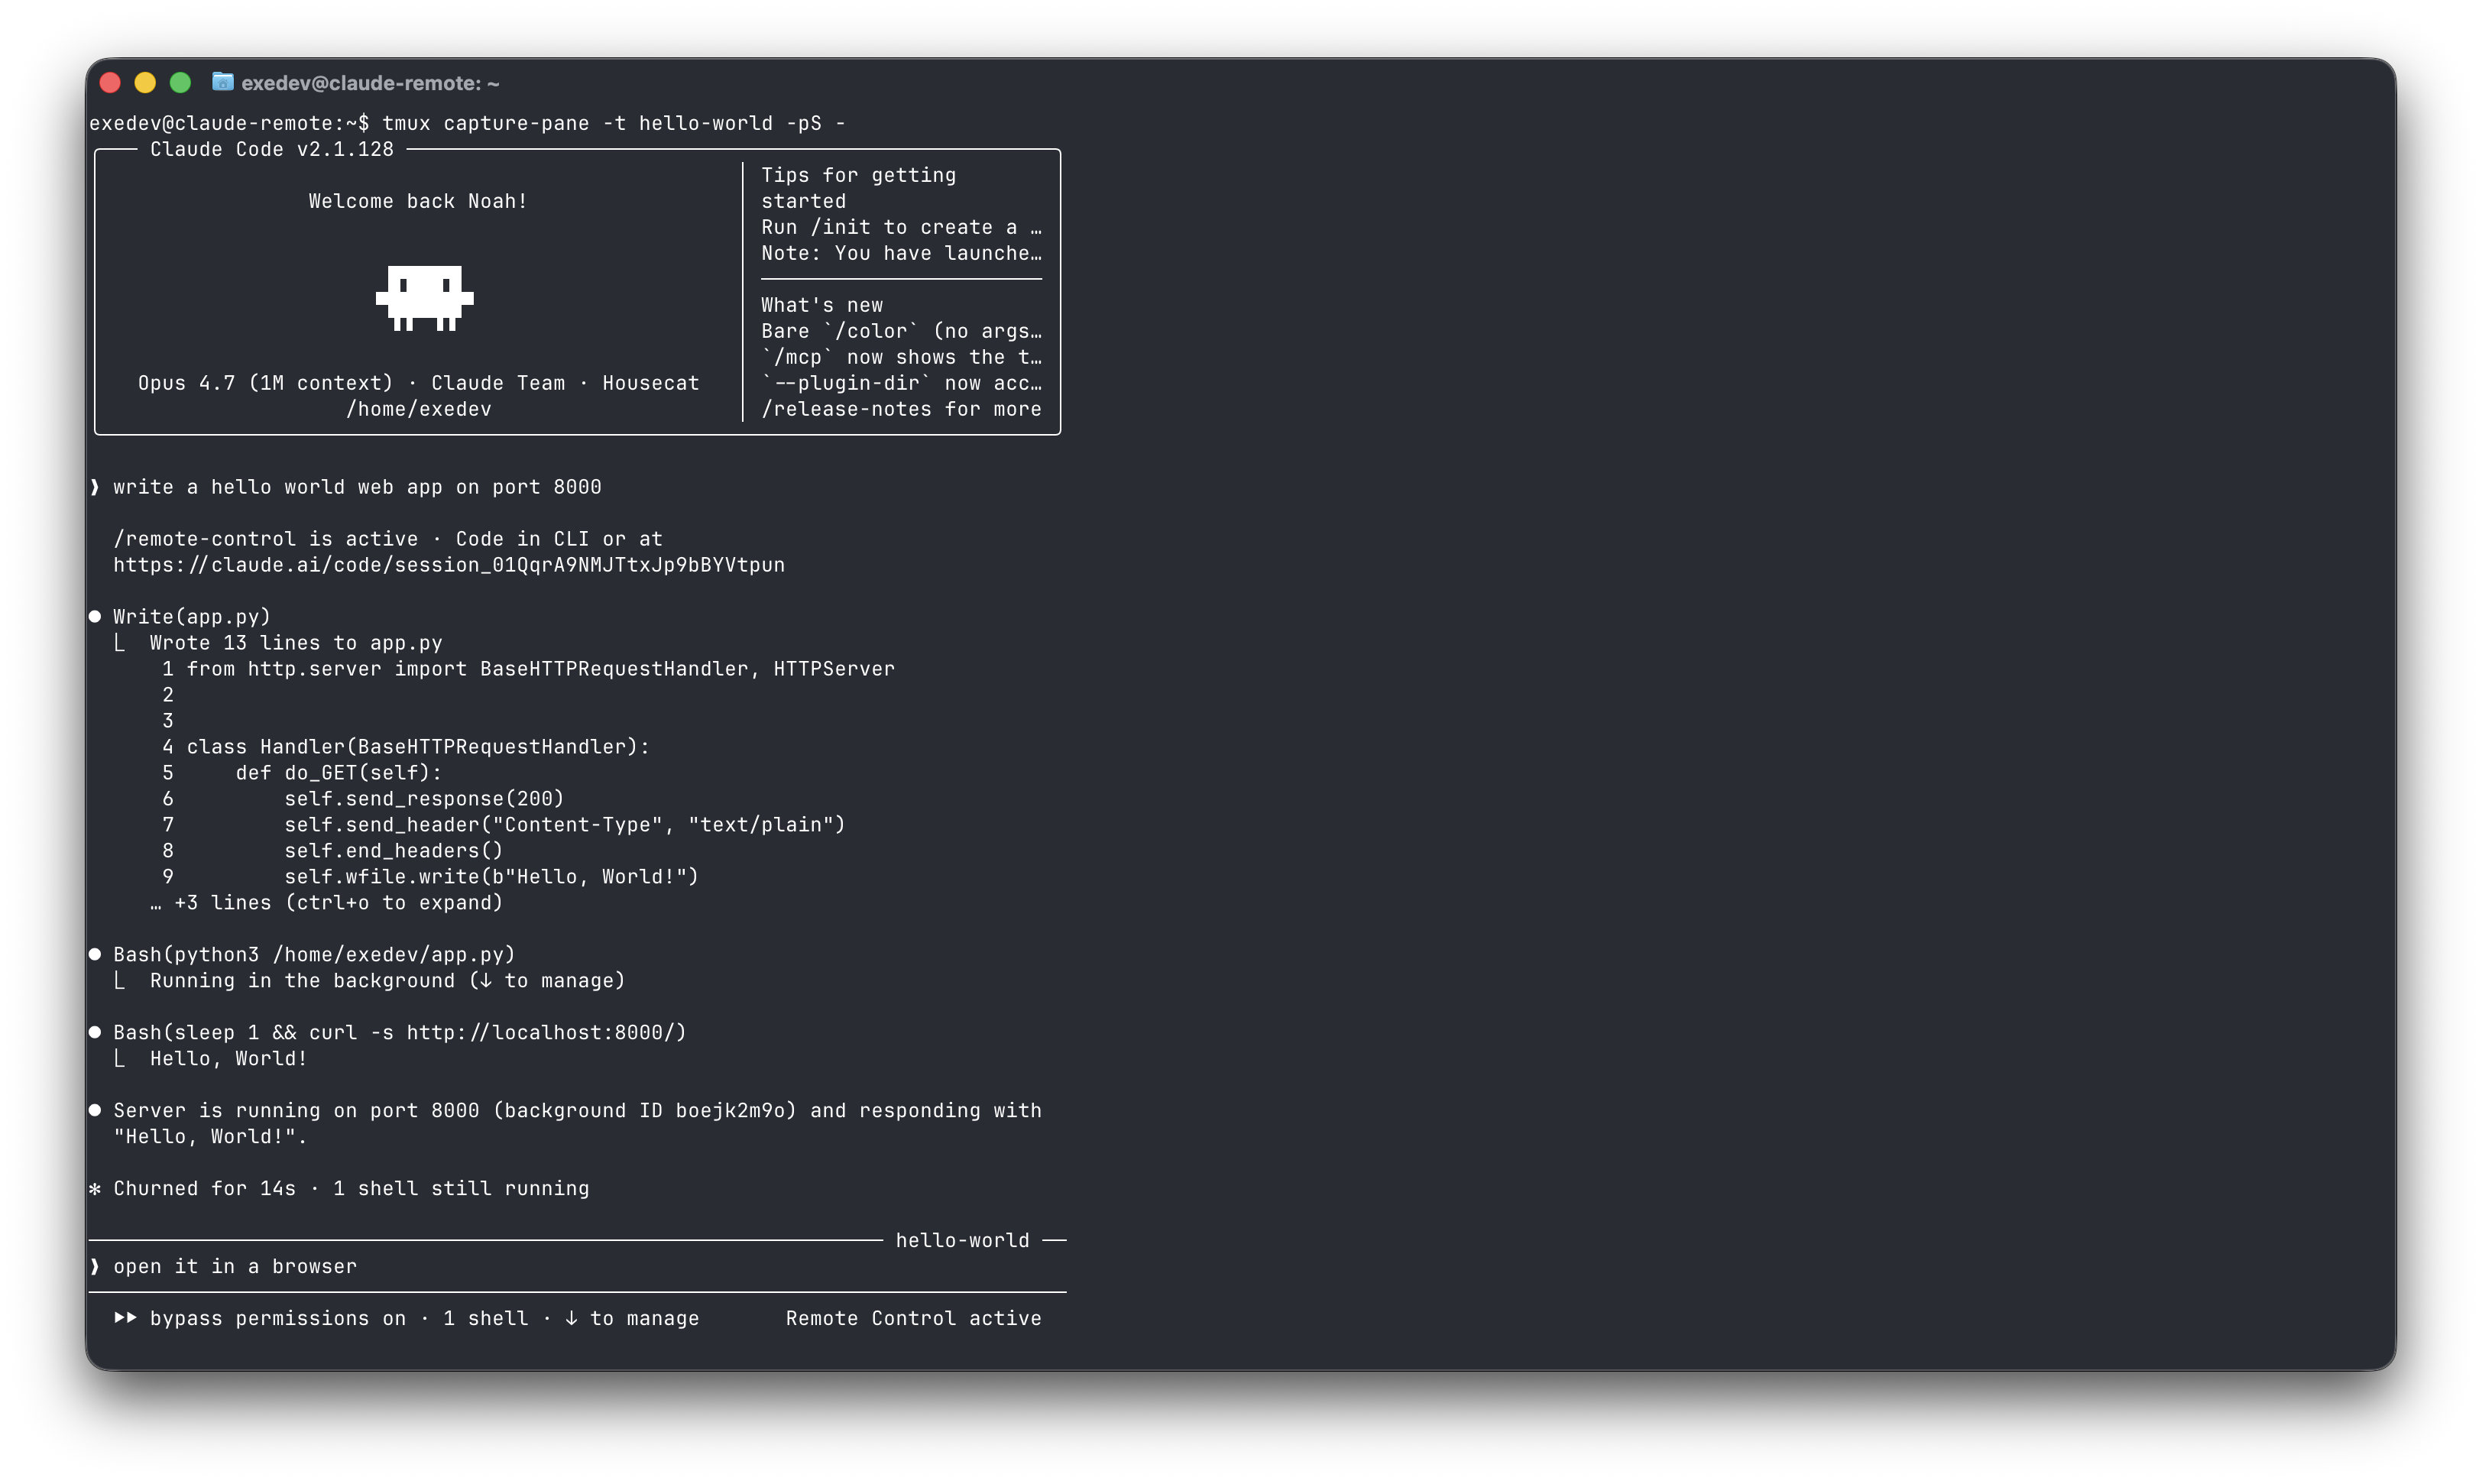The image size is (2482, 1484).
Task: Click 'self.end_headers()' line
Action: [393, 851]
